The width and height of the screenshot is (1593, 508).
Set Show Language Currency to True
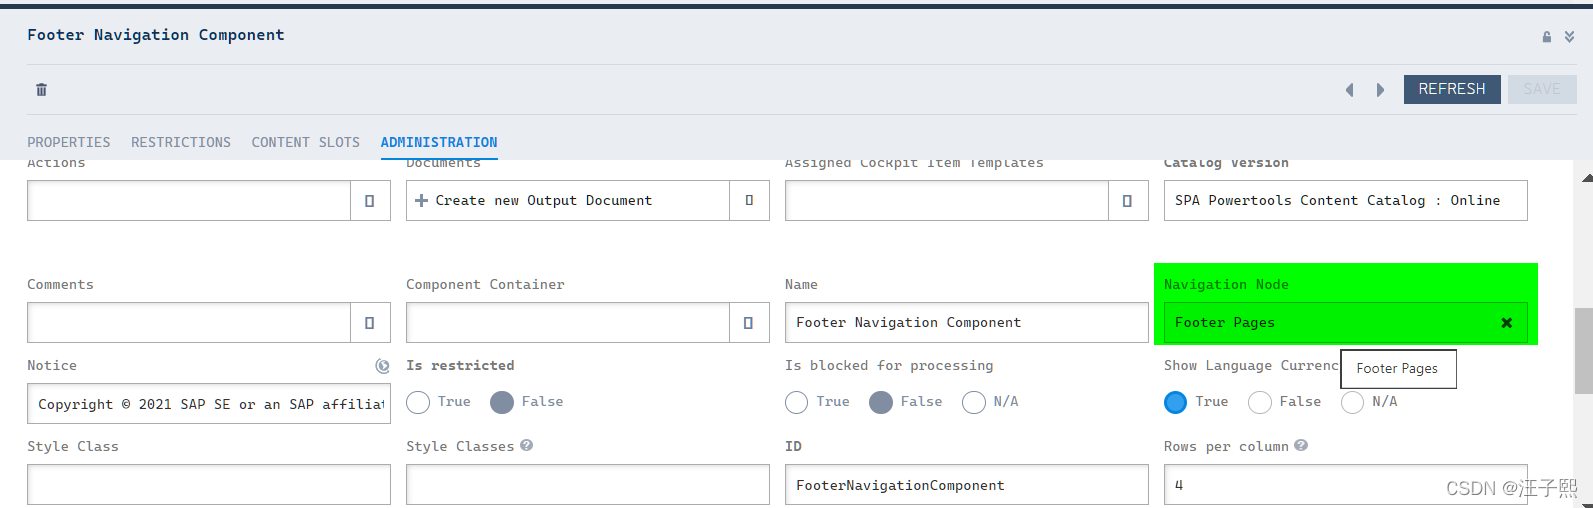point(1176,402)
